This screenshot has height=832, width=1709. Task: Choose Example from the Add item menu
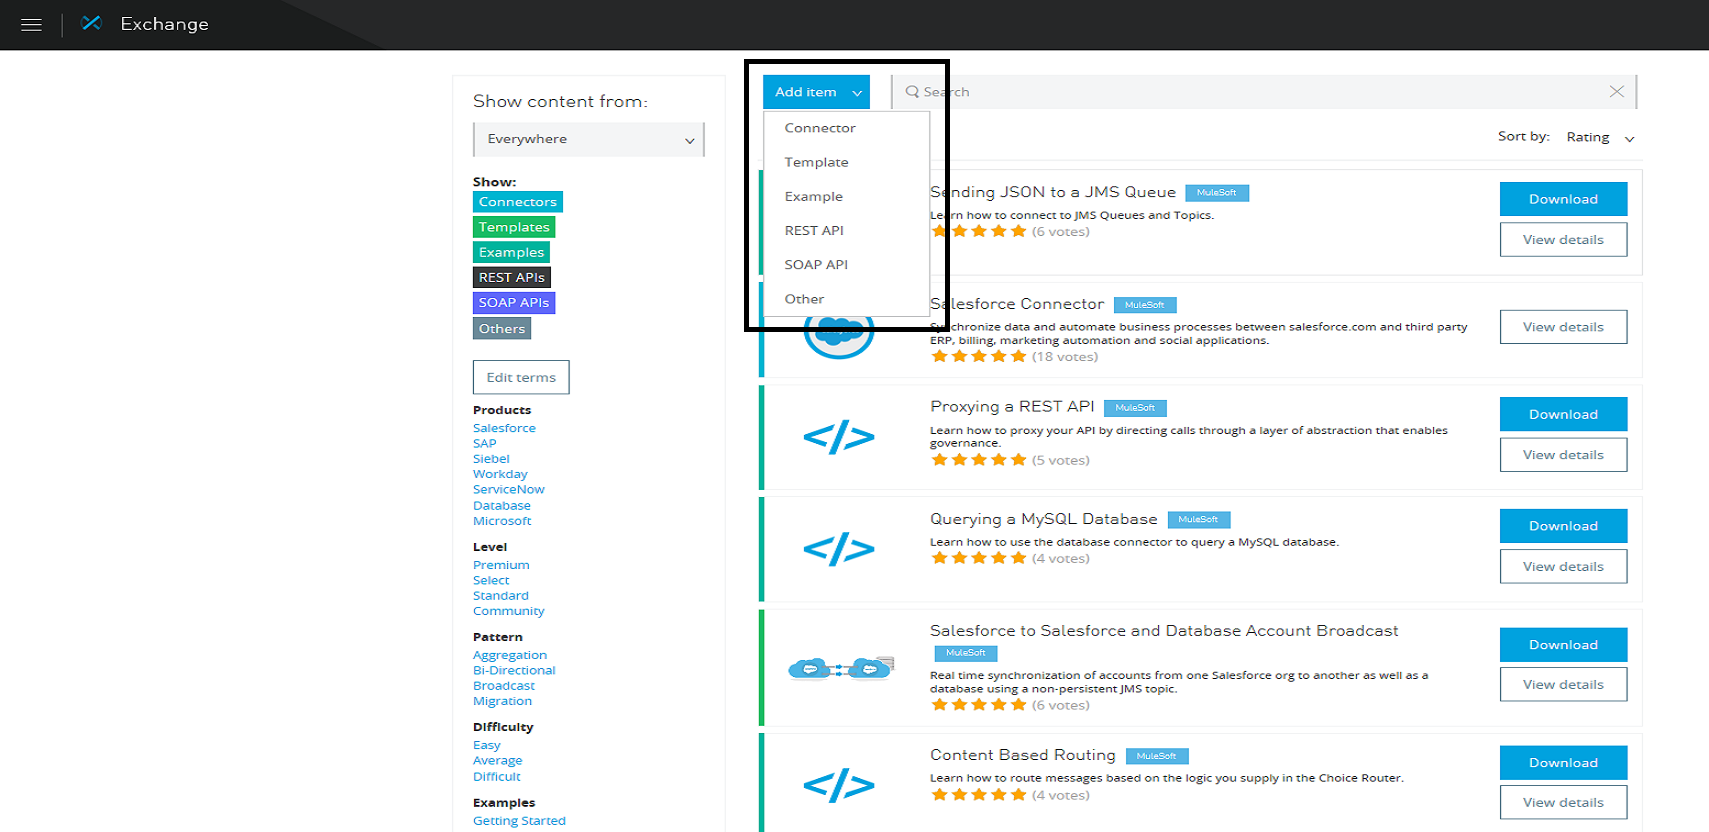pos(814,196)
